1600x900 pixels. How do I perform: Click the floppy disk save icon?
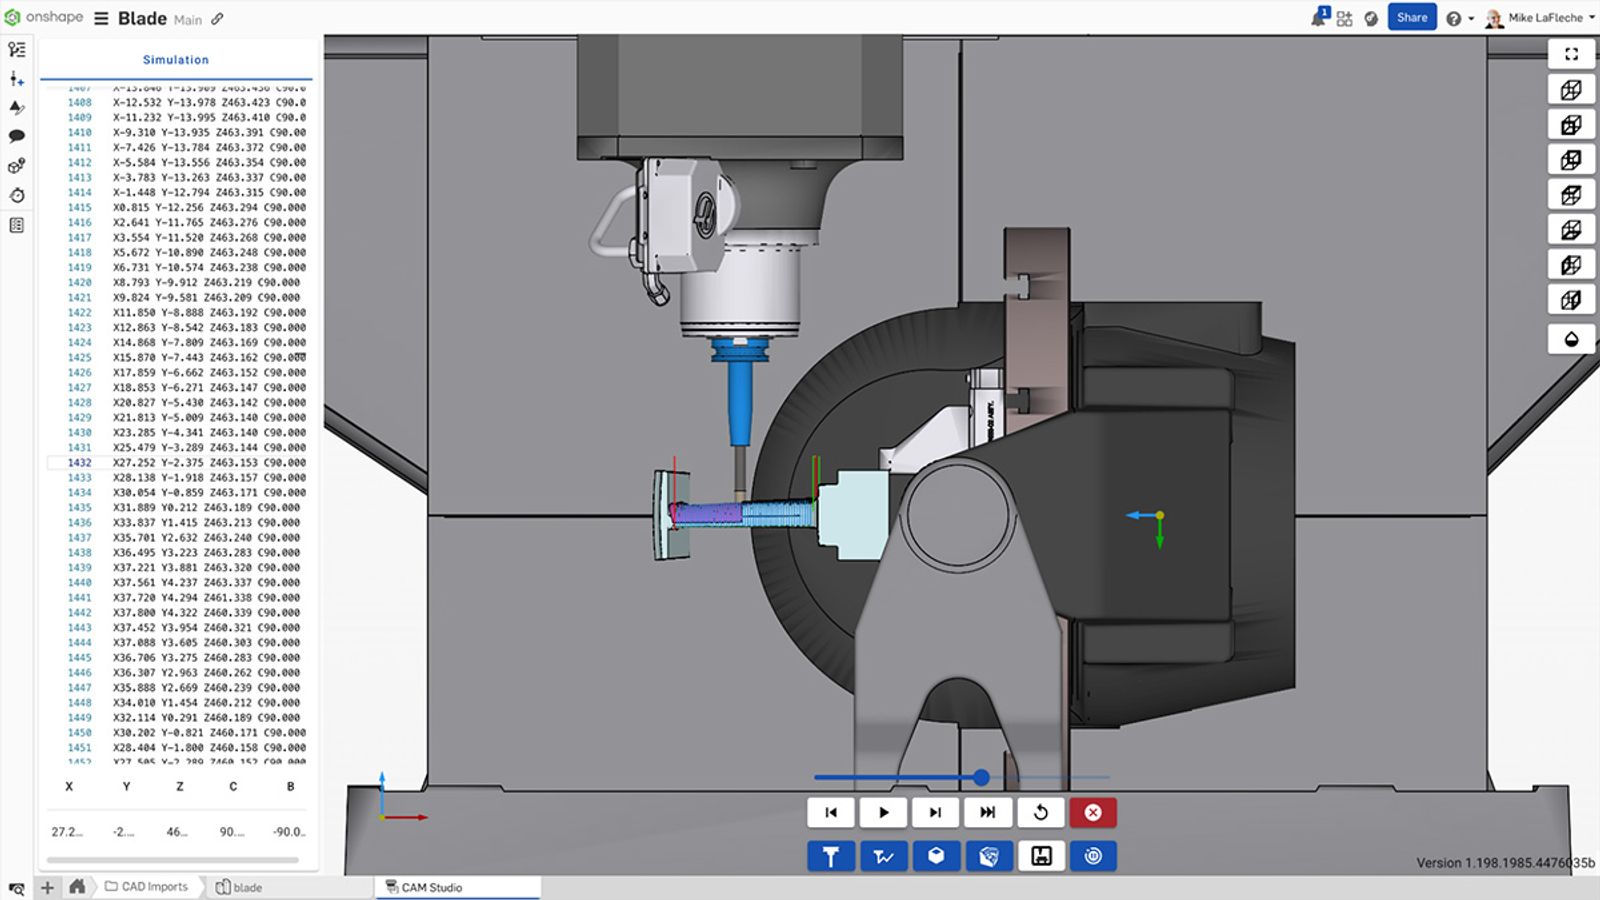1041,856
